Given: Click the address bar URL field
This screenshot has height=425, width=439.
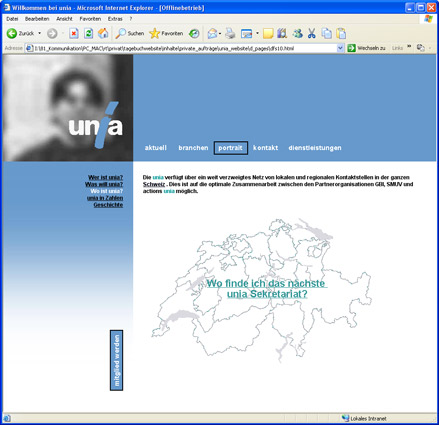Looking at the screenshot, I should (x=184, y=48).
